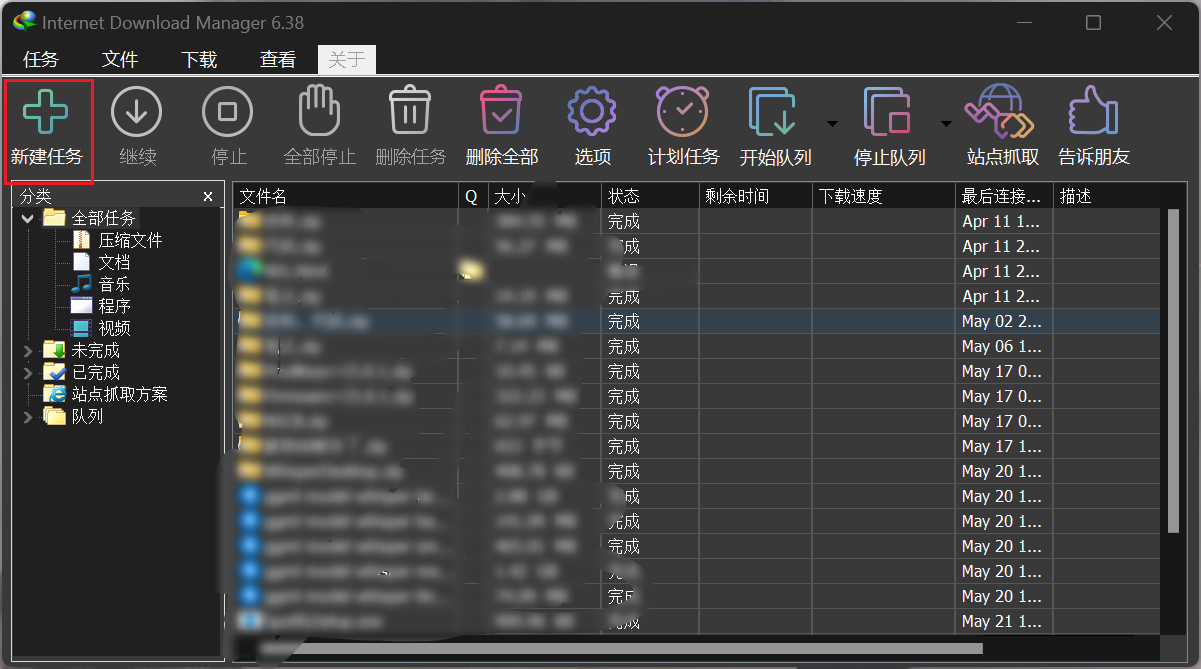The height and width of the screenshot is (669, 1201).
Task: Select 音乐 category in tree
Action: (x=114, y=284)
